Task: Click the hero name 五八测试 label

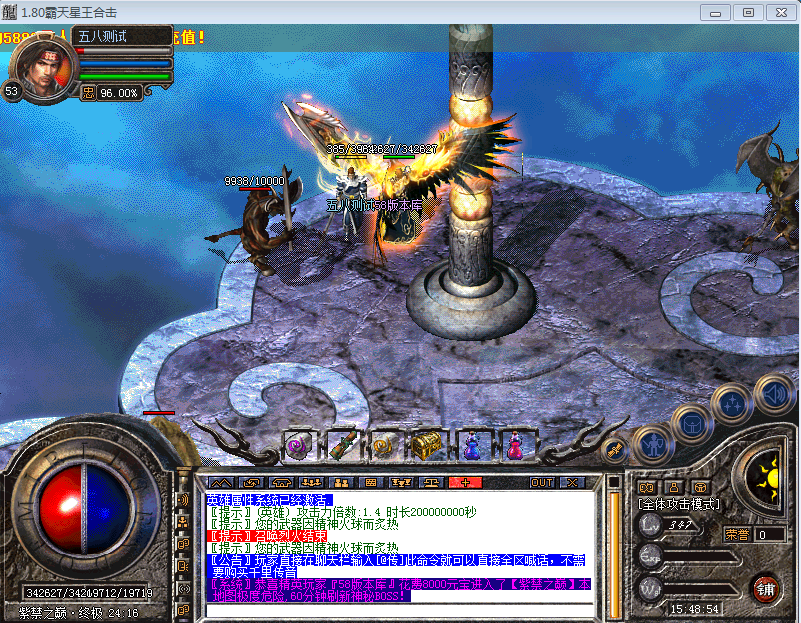Action: (x=102, y=36)
